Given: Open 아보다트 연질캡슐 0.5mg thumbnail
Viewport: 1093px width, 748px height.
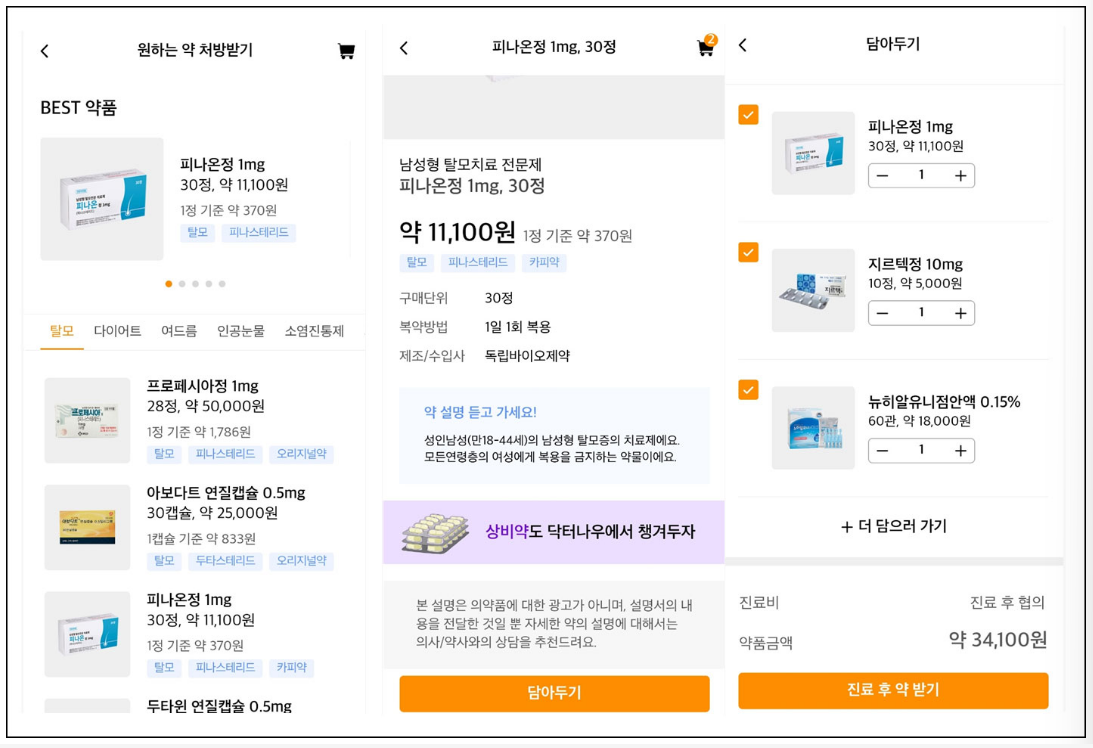Looking at the screenshot, I should click(x=87, y=527).
